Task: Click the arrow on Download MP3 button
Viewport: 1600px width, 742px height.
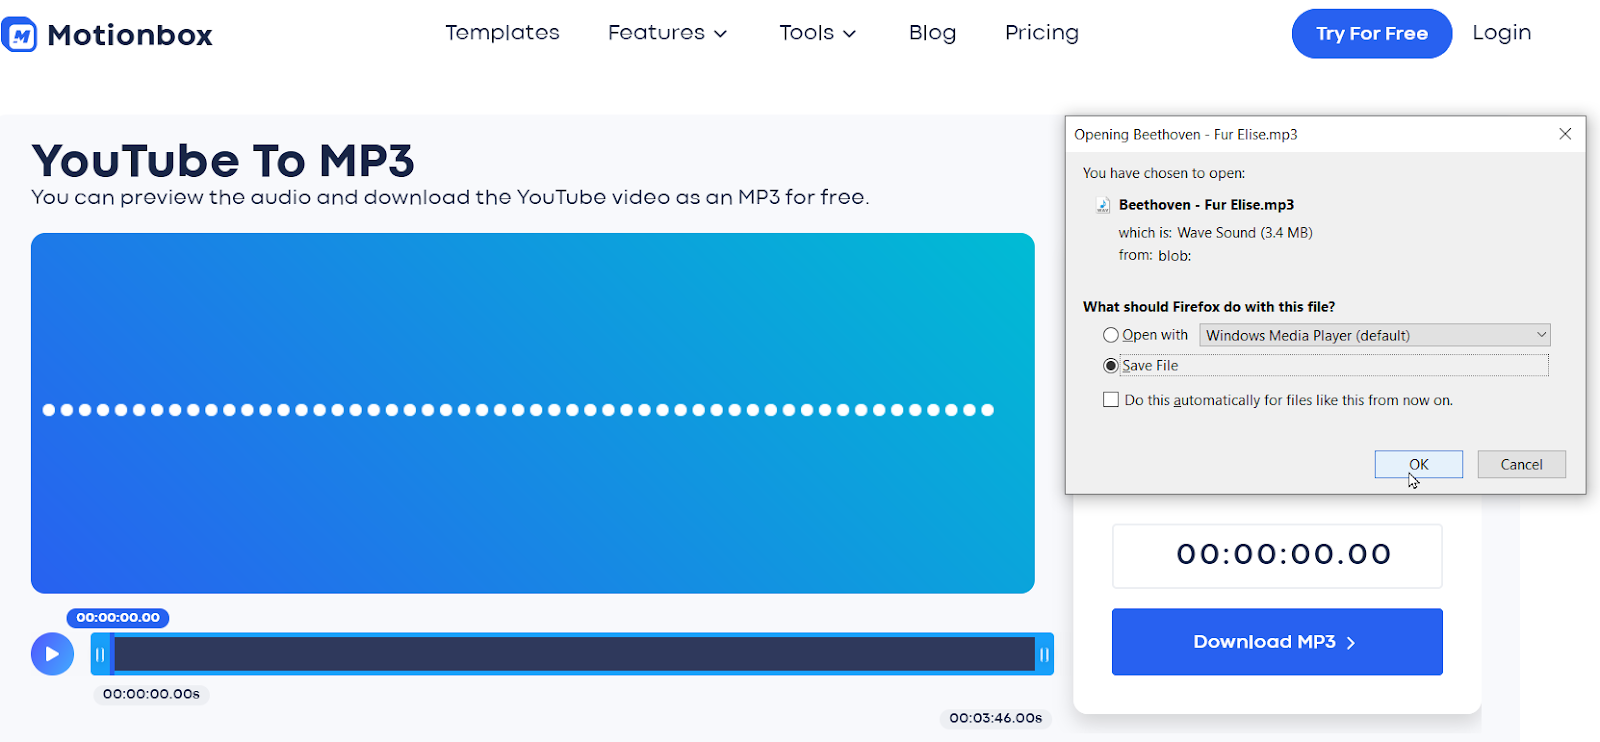Action: pyautogui.click(x=1351, y=643)
